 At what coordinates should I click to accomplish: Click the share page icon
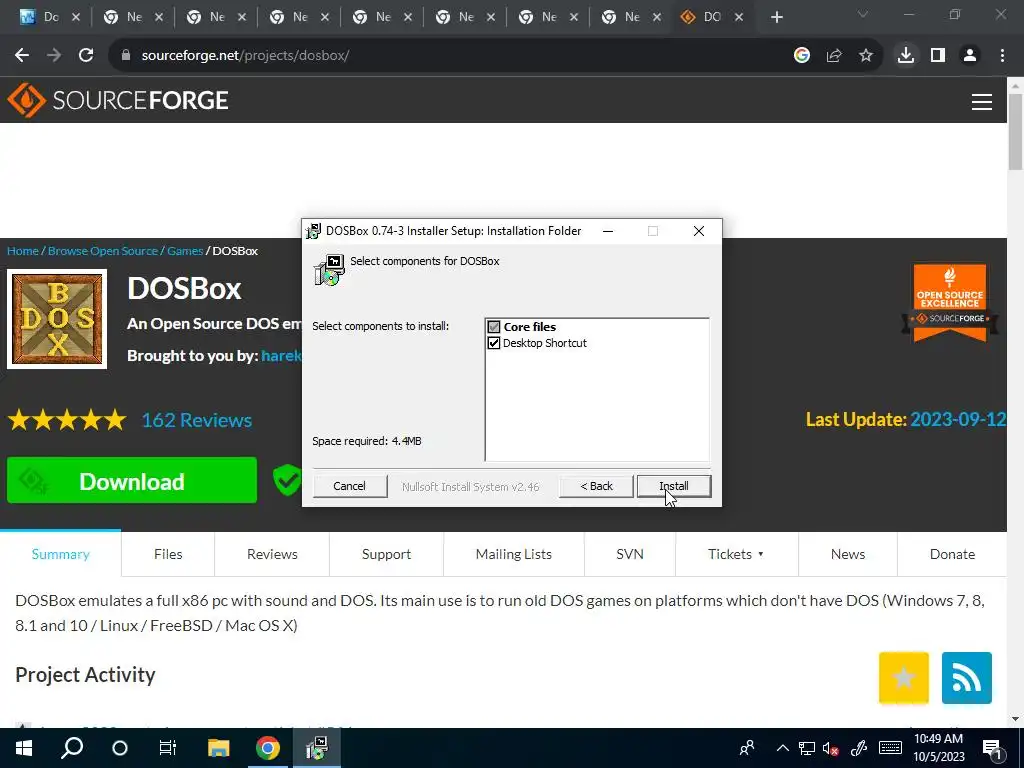pyautogui.click(x=834, y=56)
